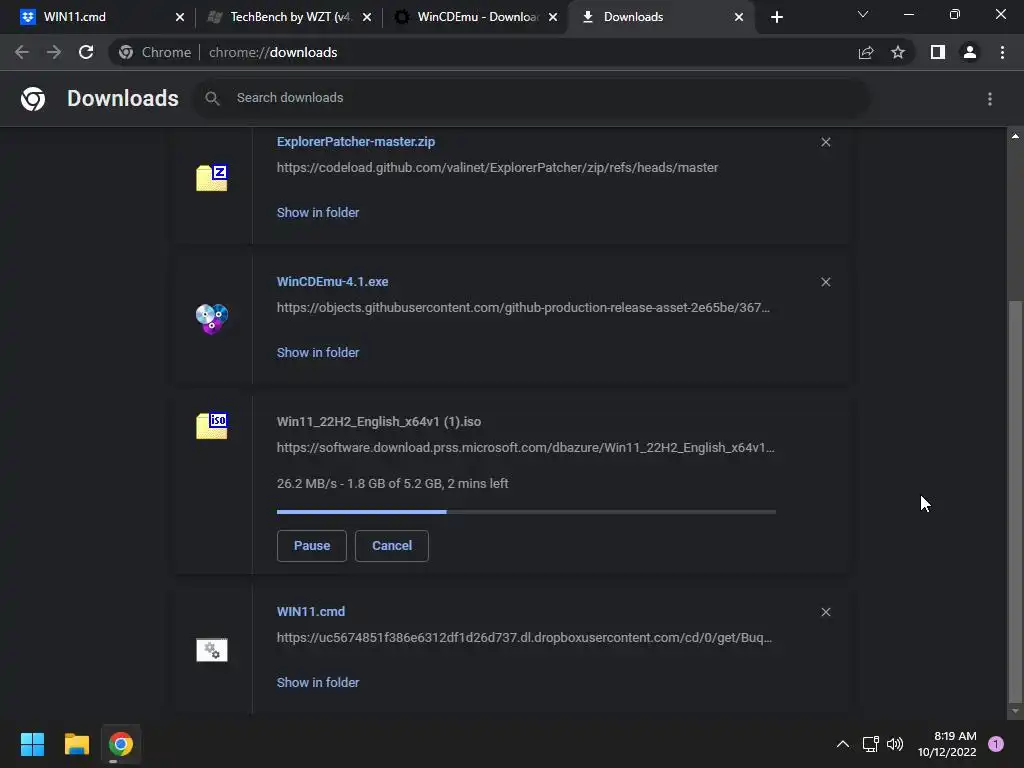1024x768 pixels.
Task: Bookmark this page with the star icon
Action: tap(898, 52)
